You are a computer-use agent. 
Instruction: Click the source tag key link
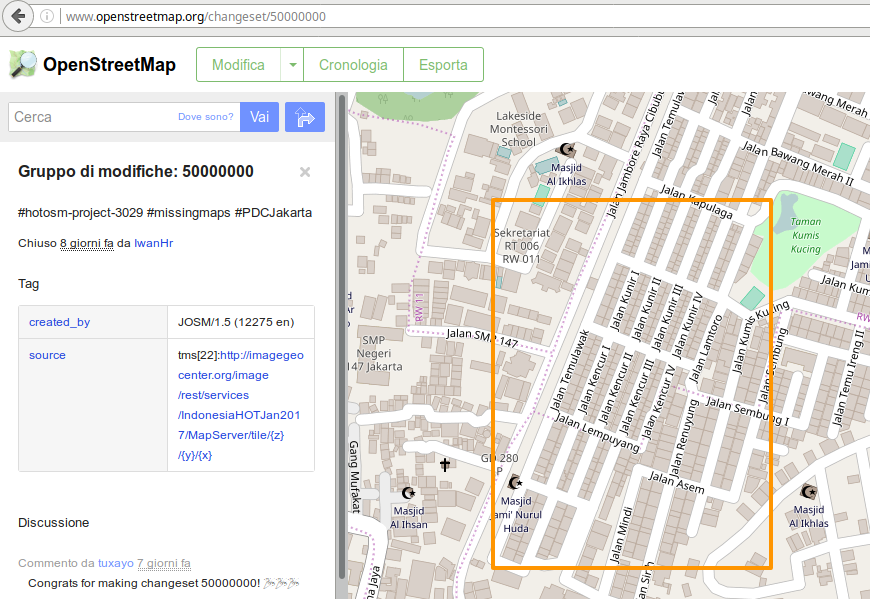(x=47, y=355)
